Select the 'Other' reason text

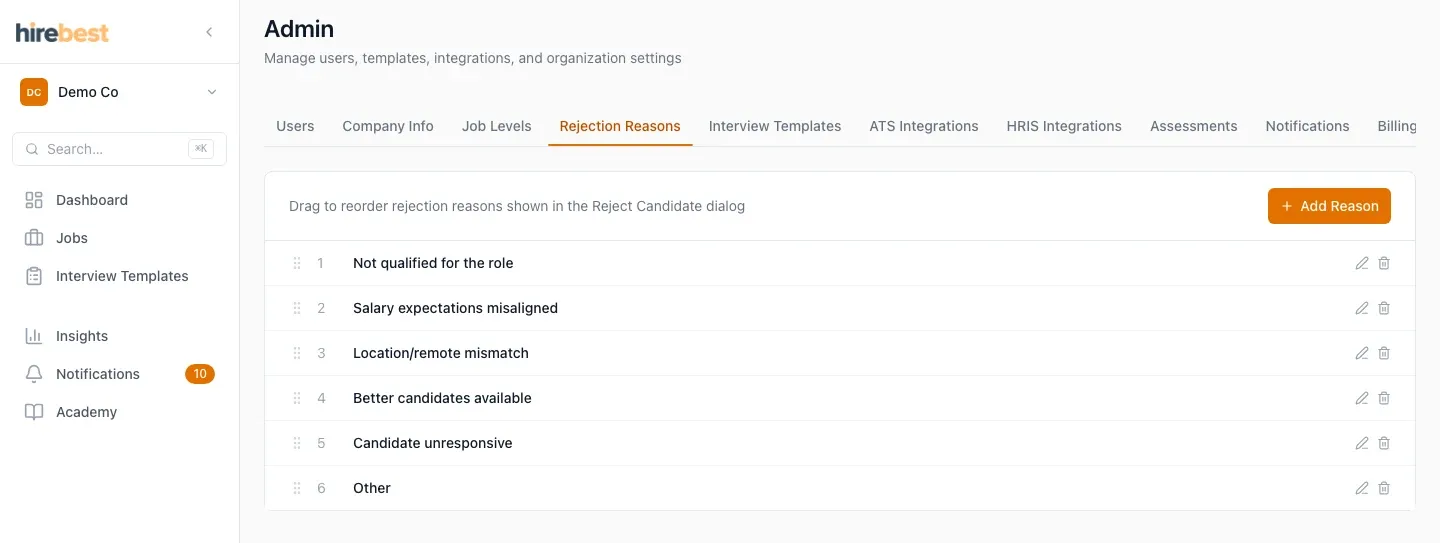point(372,488)
